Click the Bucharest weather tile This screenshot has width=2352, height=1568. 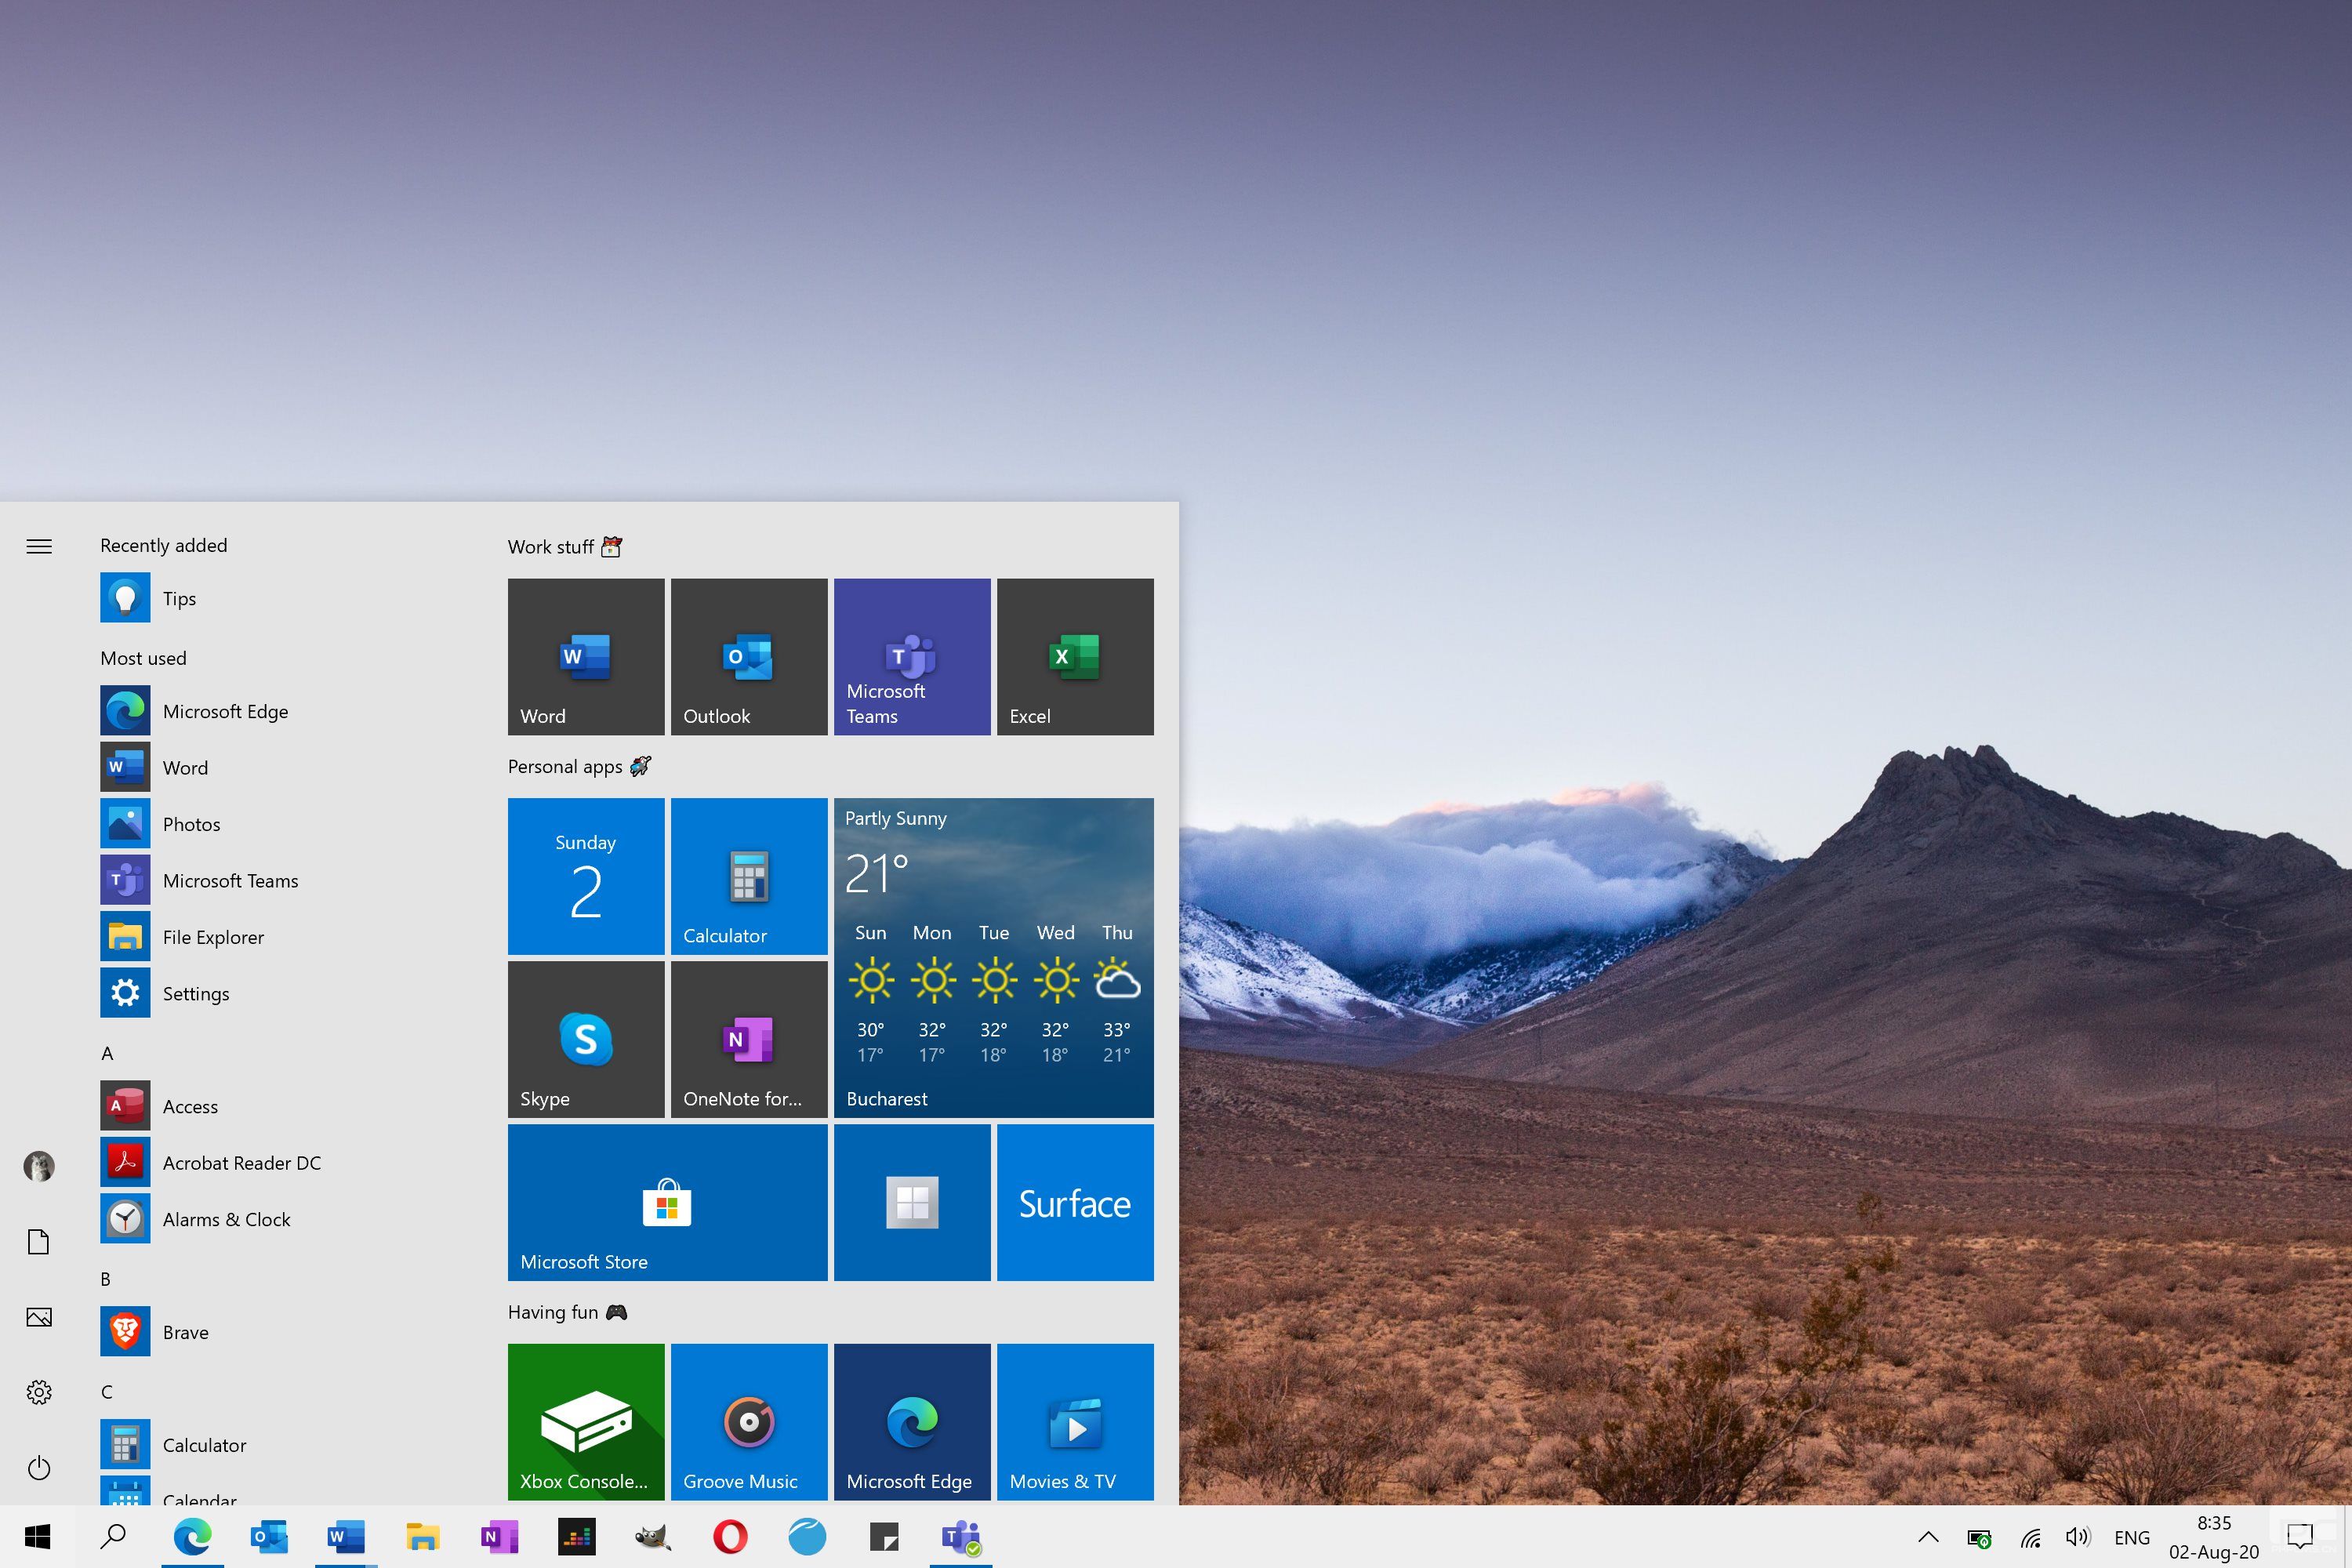[993, 957]
